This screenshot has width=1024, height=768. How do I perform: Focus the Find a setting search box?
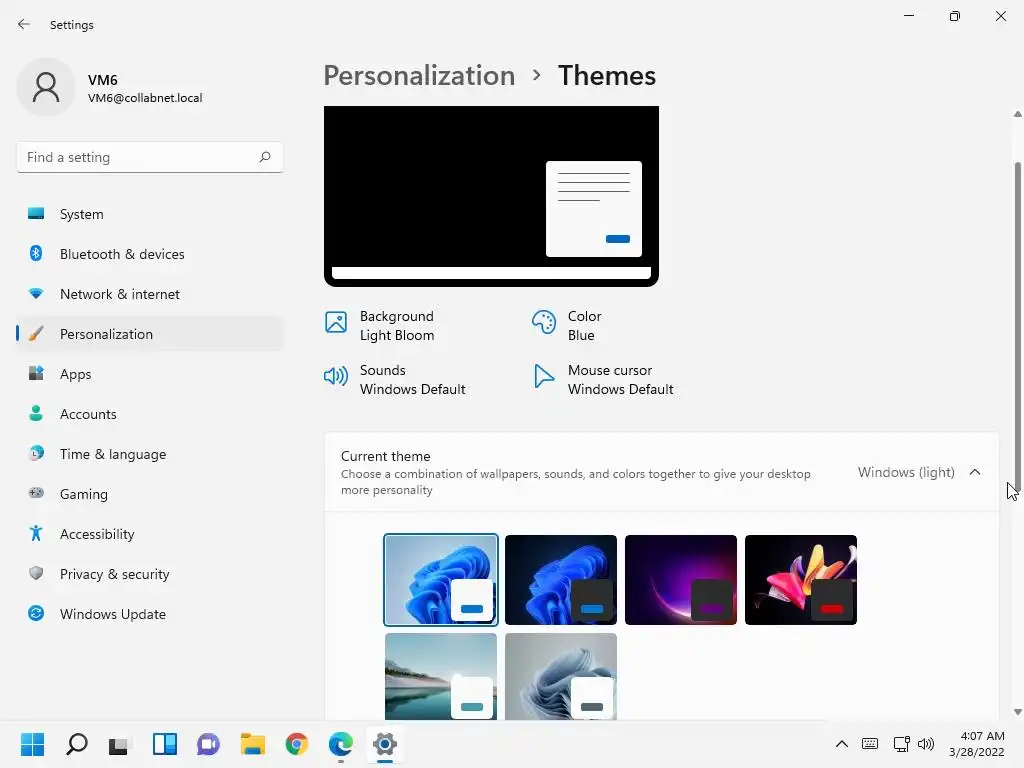pos(150,157)
